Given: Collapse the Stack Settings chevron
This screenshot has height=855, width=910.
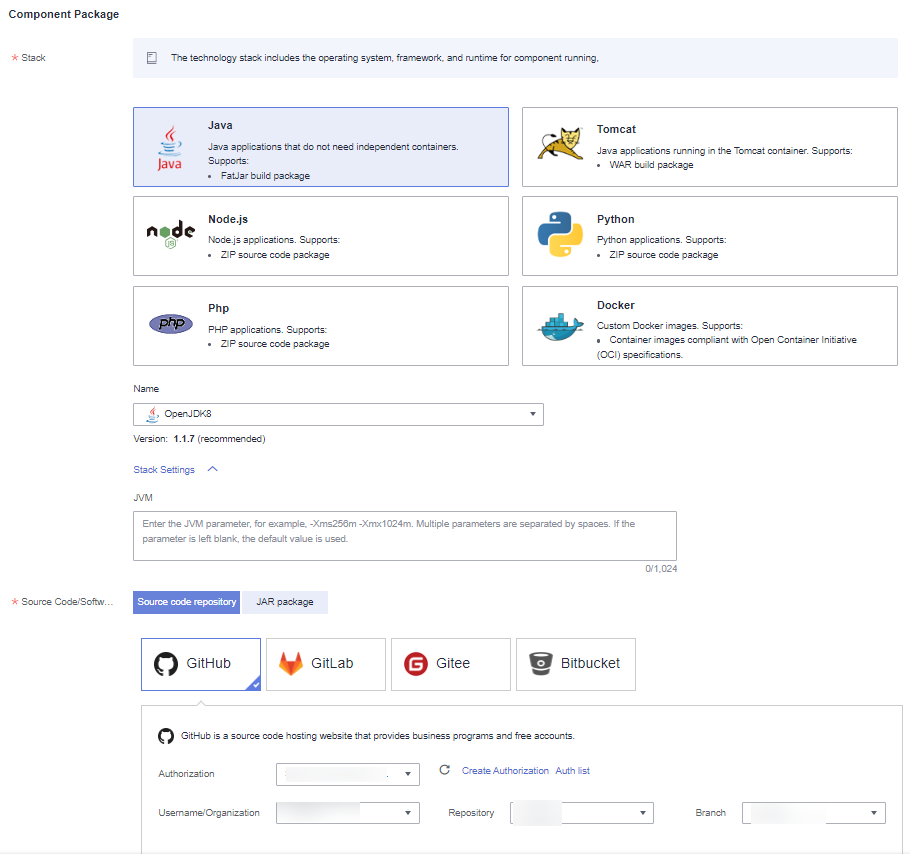Looking at the screenshot, I should click(212, 470).
